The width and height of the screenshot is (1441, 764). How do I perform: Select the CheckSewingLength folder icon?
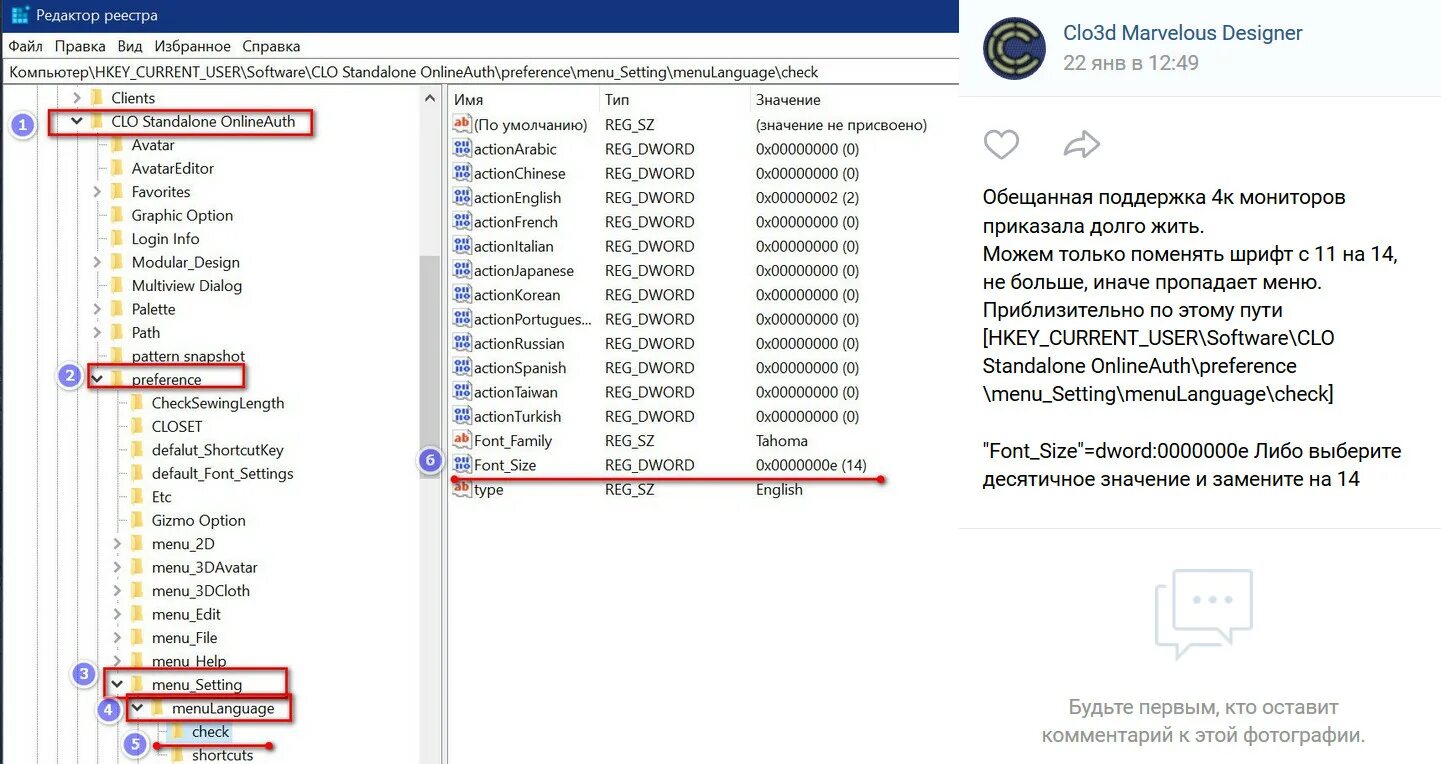pyautogui.click(x=137, y=403)
